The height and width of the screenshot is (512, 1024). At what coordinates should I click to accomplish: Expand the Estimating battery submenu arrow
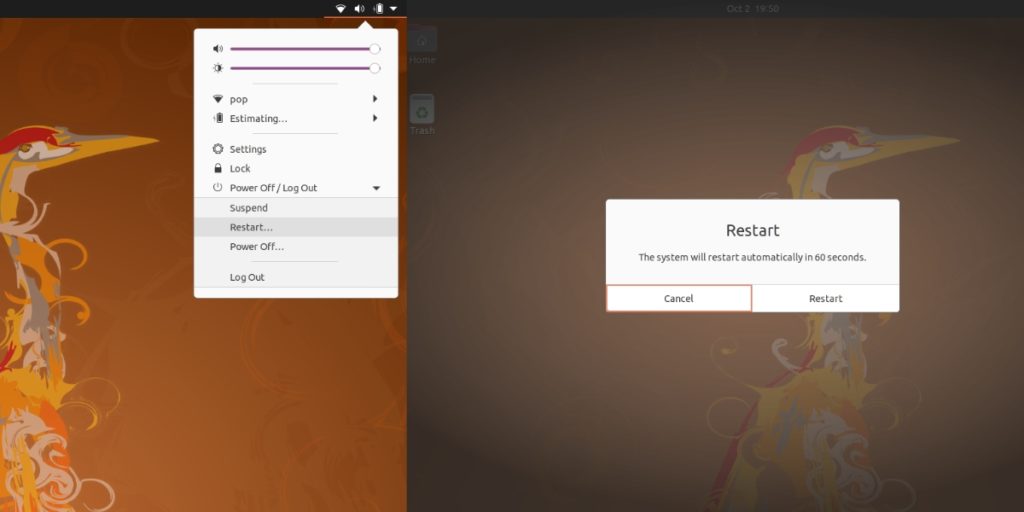376,118
